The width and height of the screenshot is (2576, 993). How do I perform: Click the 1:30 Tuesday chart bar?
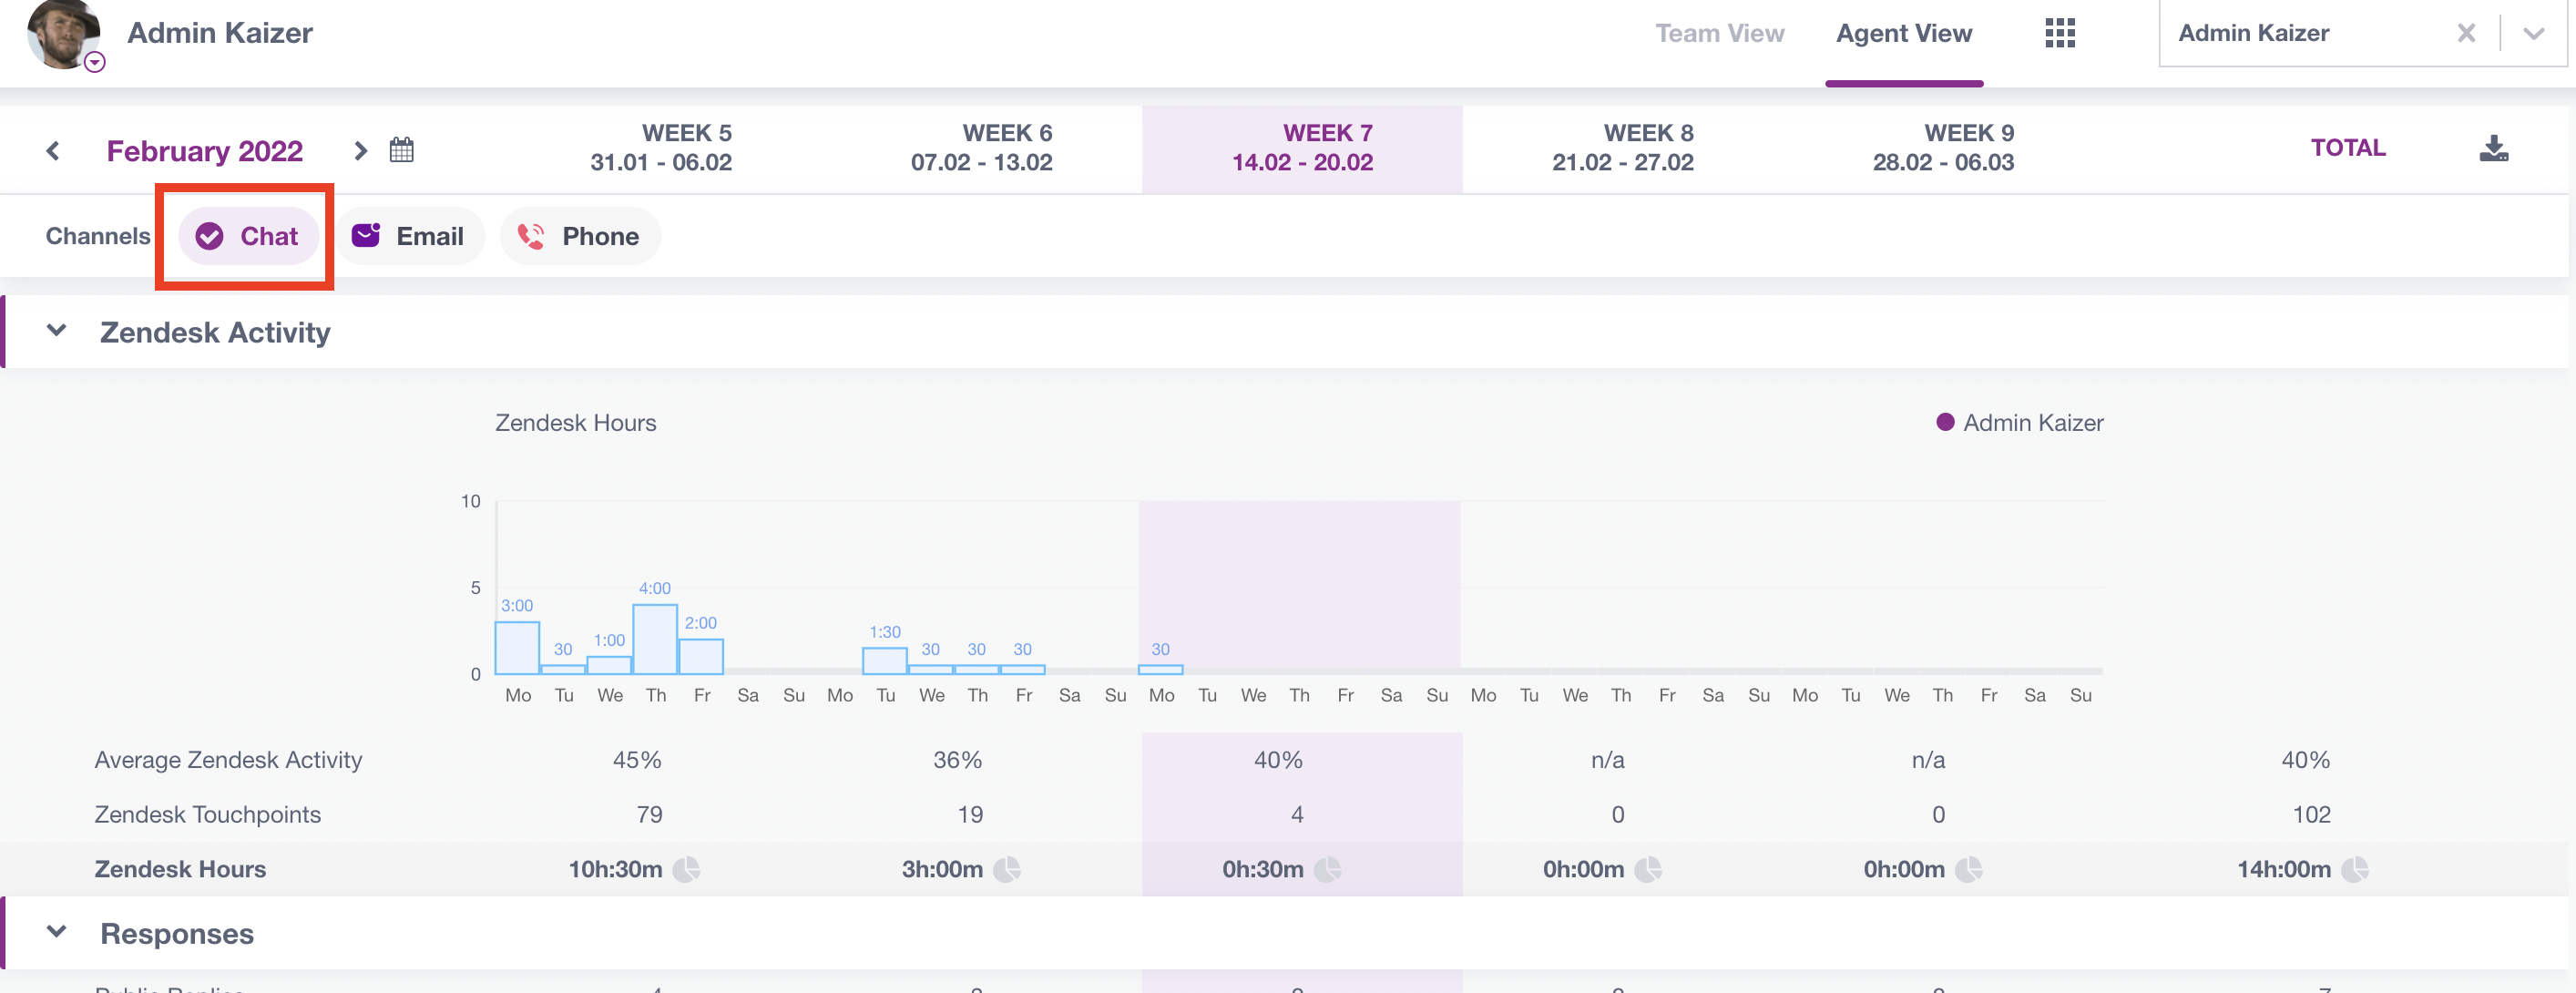[885, 661]
